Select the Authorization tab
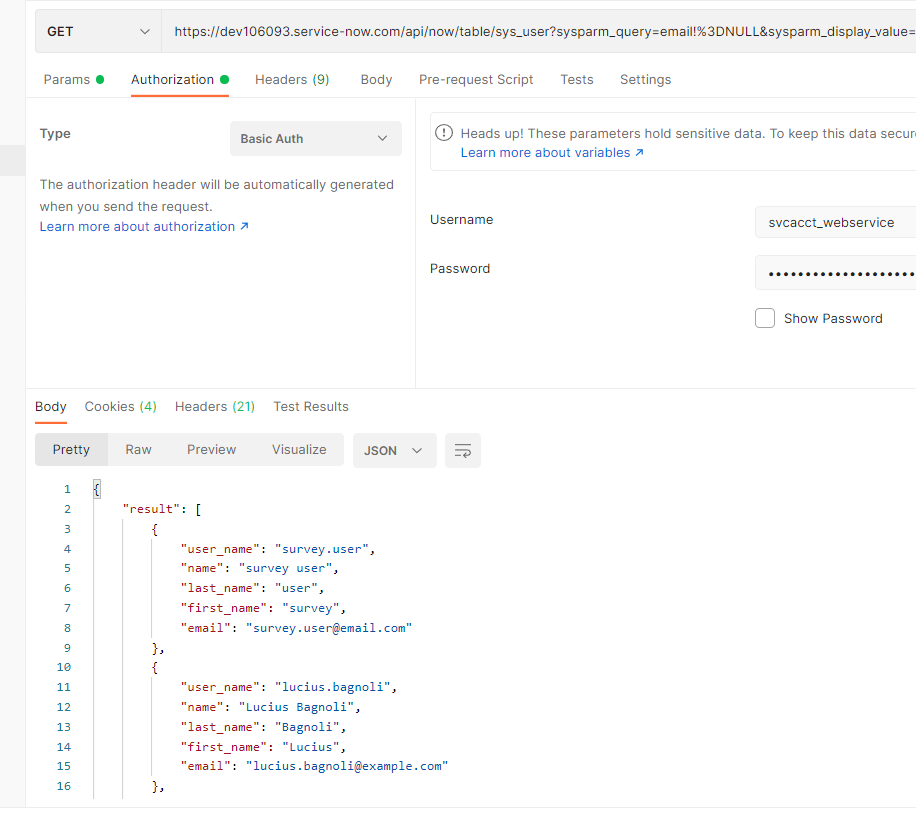 [x=179, y=79]
